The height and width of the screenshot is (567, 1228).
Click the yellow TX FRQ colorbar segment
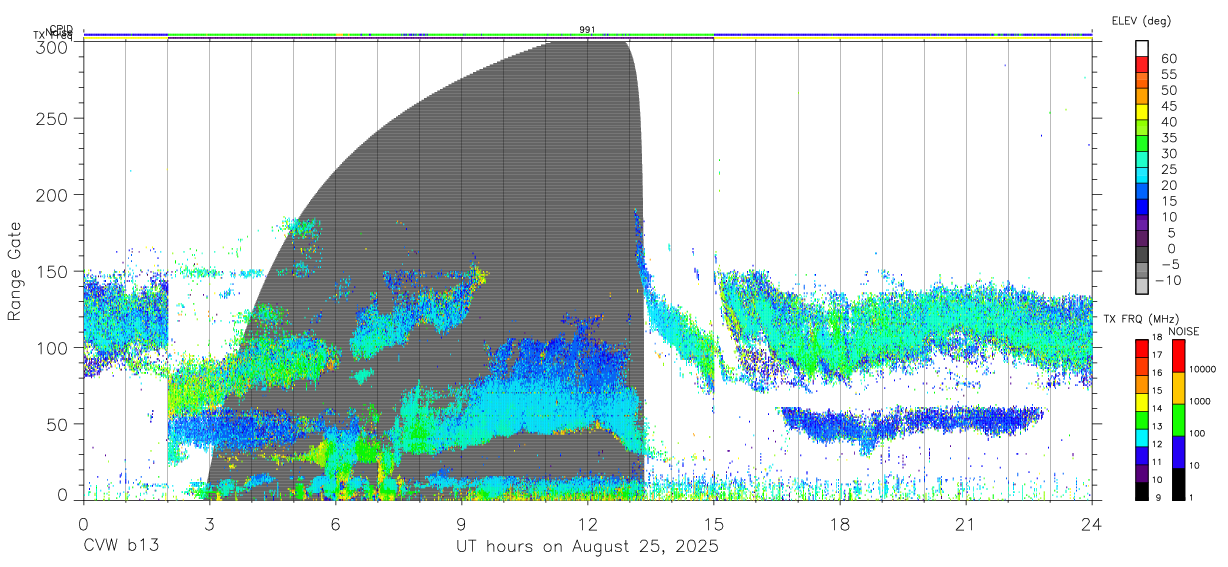(x=1142, y=402)
